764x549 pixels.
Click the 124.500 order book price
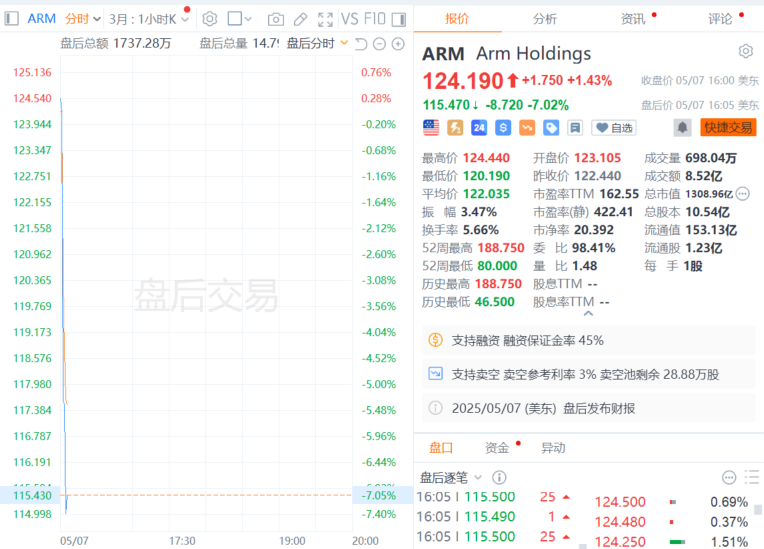point(620,502)
